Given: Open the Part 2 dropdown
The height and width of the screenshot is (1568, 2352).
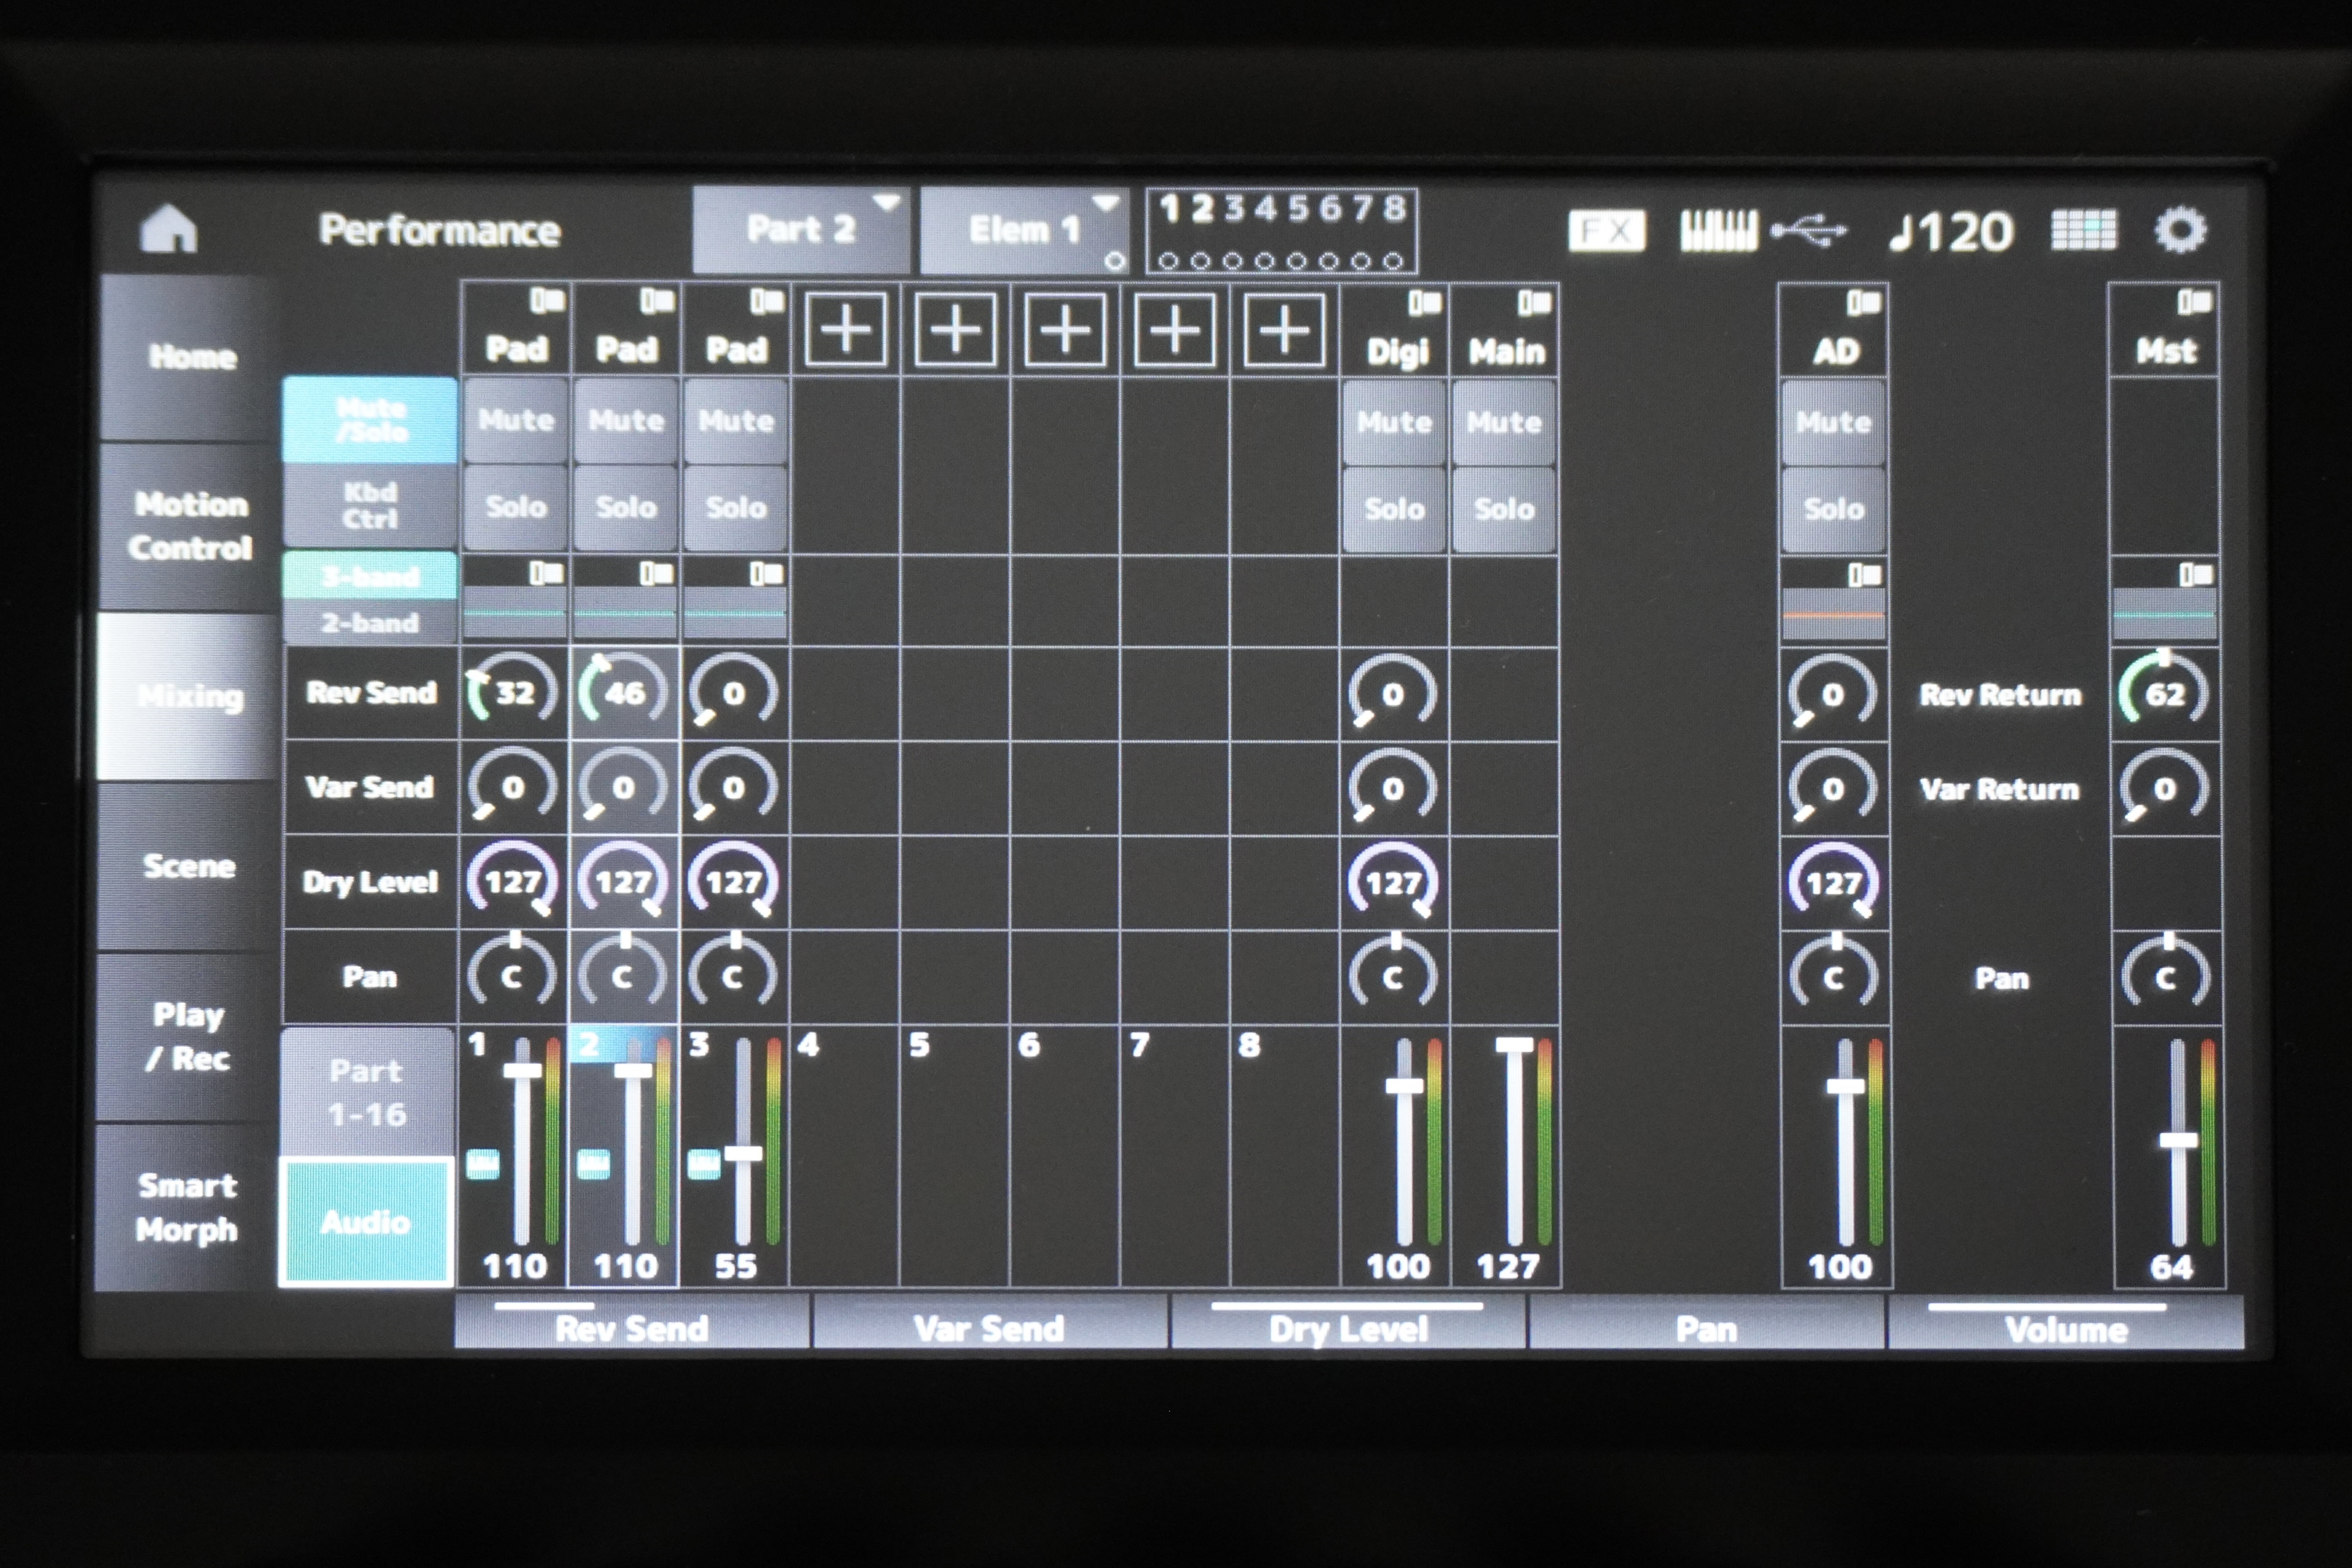Looking at the screenshot, I should point(801,230).
